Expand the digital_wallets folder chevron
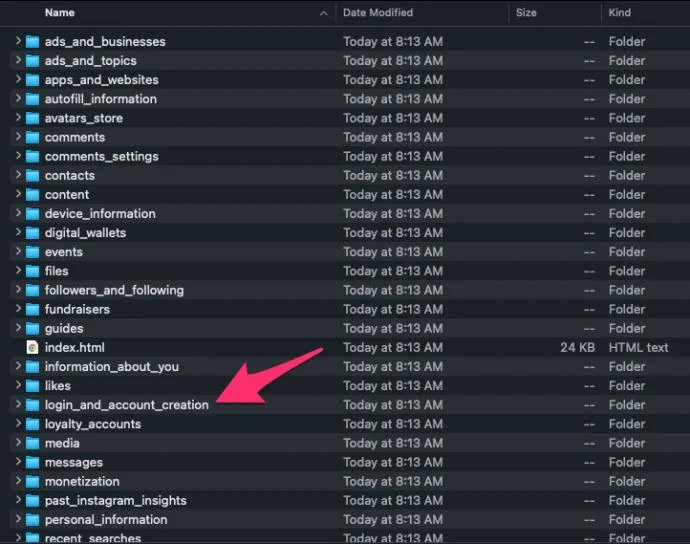Screen dimensions: 690x544 coord(18,232)
